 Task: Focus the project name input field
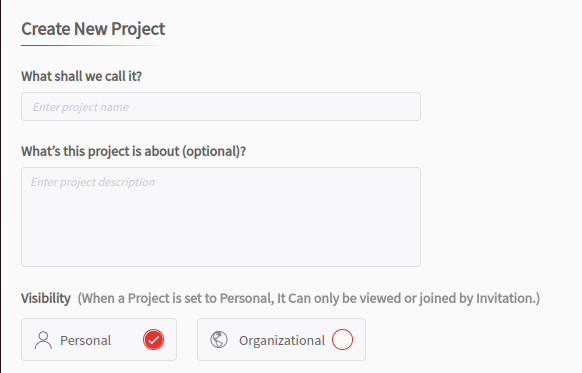(x=221, y=107)
